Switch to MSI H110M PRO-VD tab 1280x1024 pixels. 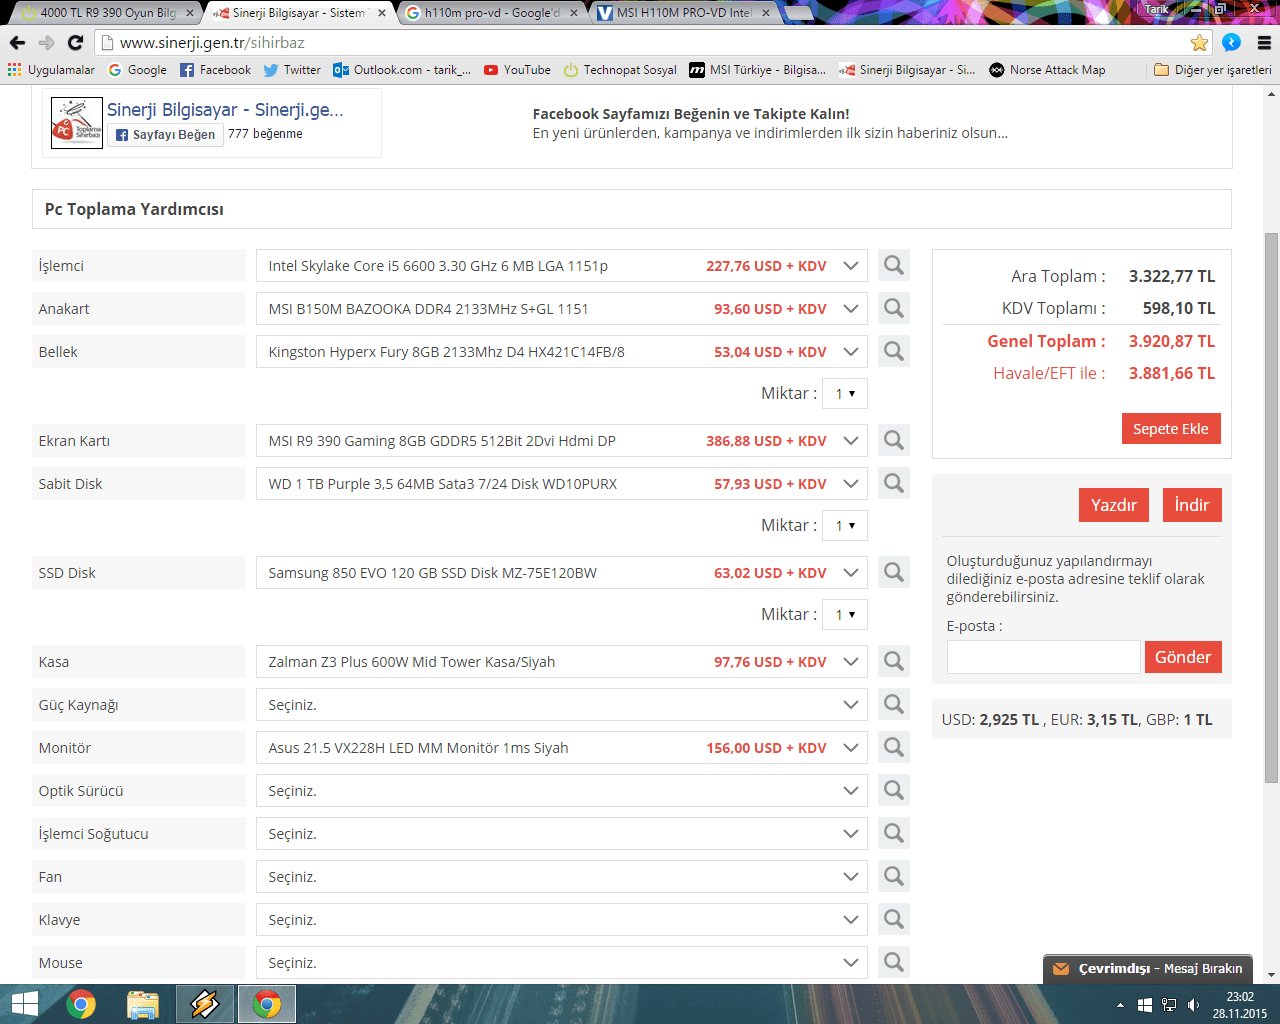pyautogui.click(x=683, y=13)
